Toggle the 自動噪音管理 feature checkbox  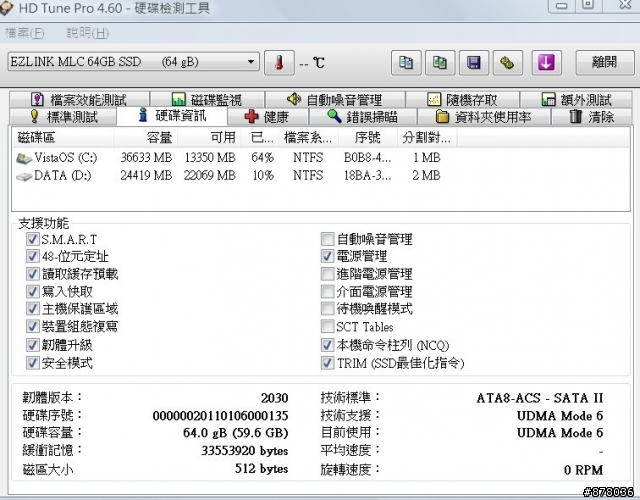pyautogui.click(x=327, y=239)
